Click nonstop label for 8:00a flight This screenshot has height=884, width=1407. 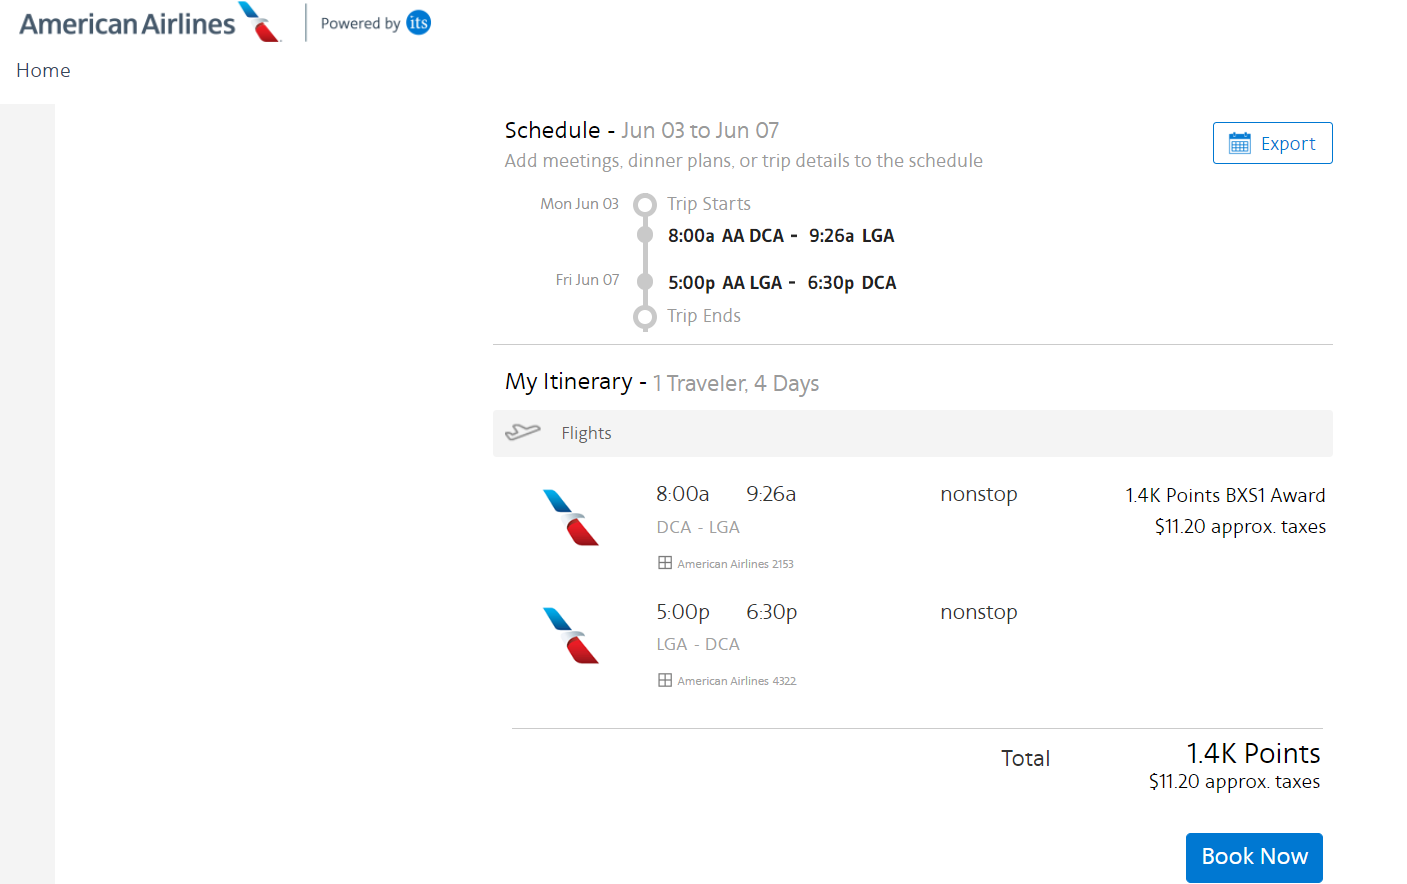[x=979, y=494]
